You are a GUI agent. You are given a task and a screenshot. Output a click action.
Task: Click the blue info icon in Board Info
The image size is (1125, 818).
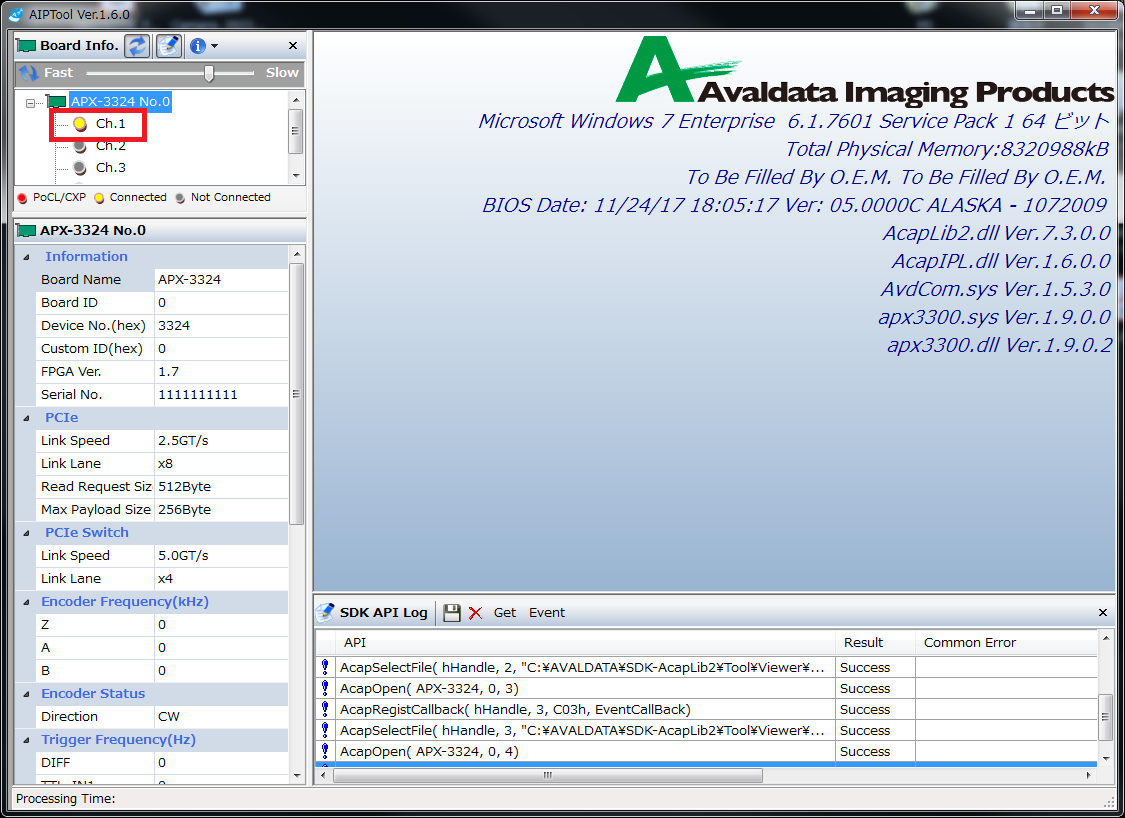click(x=198, y=46)
